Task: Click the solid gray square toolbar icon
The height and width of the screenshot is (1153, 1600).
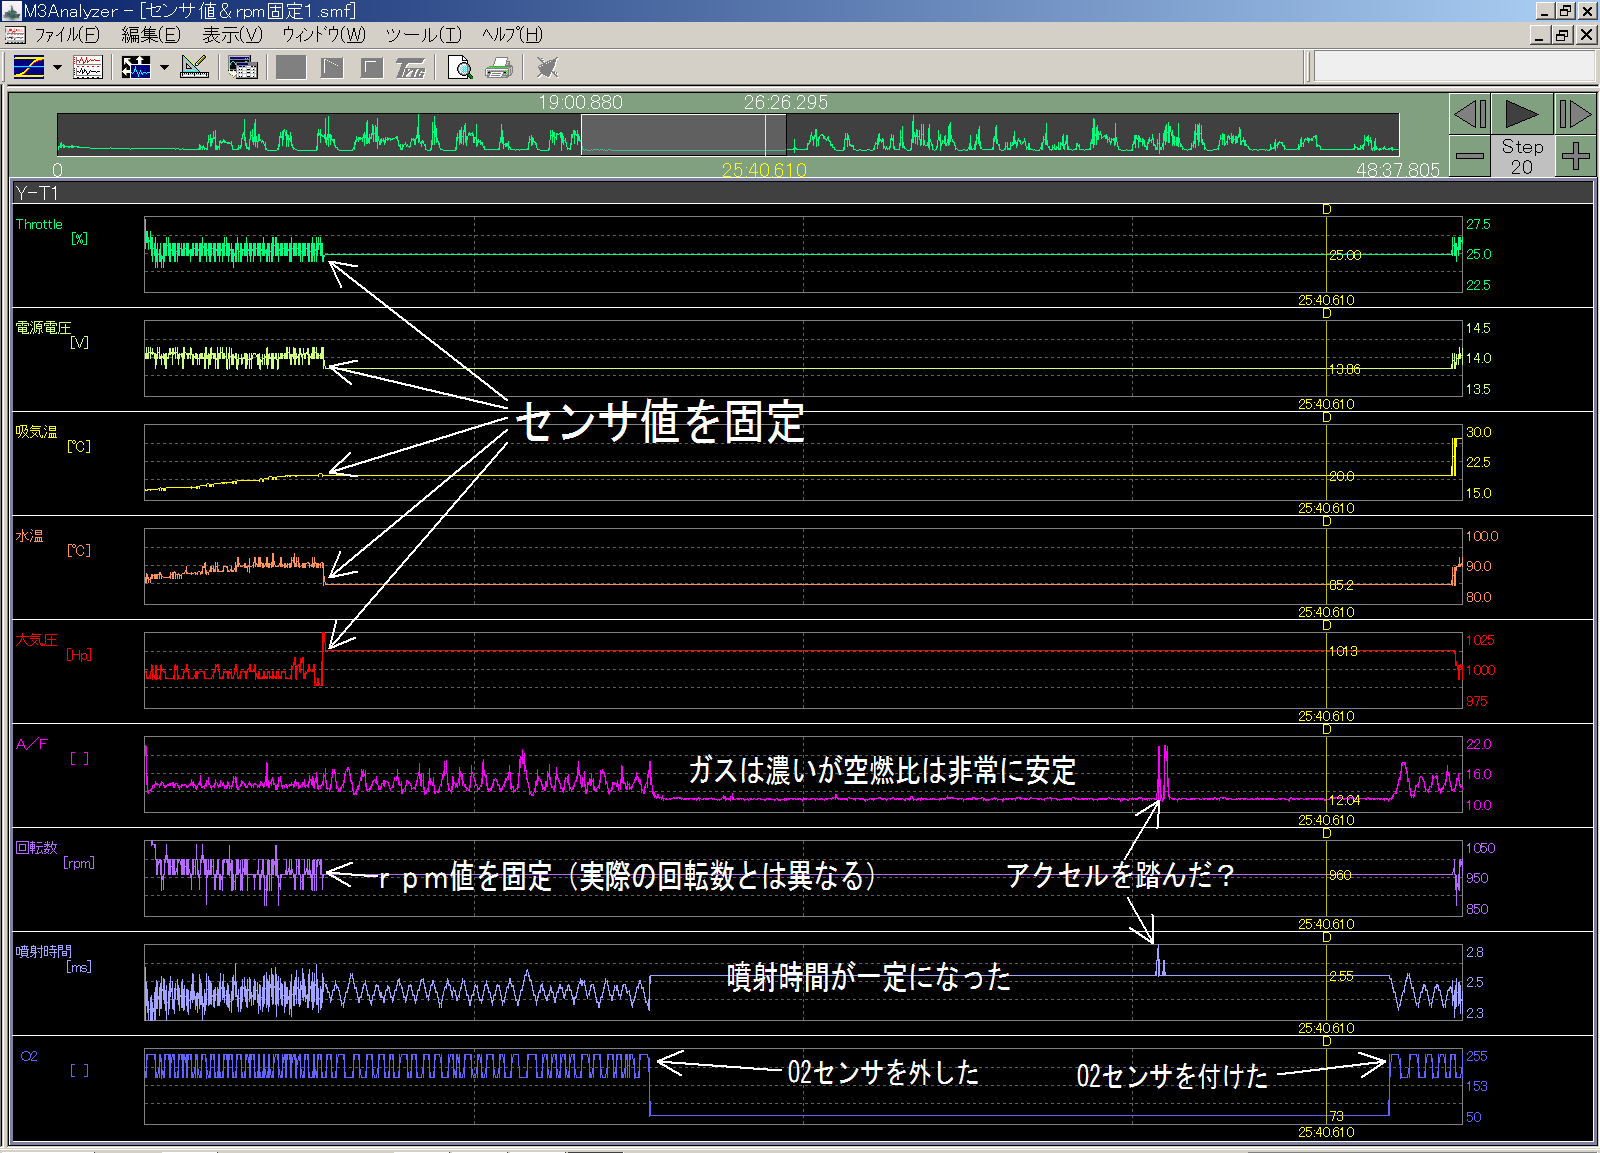Action: [x=291, y=67]
